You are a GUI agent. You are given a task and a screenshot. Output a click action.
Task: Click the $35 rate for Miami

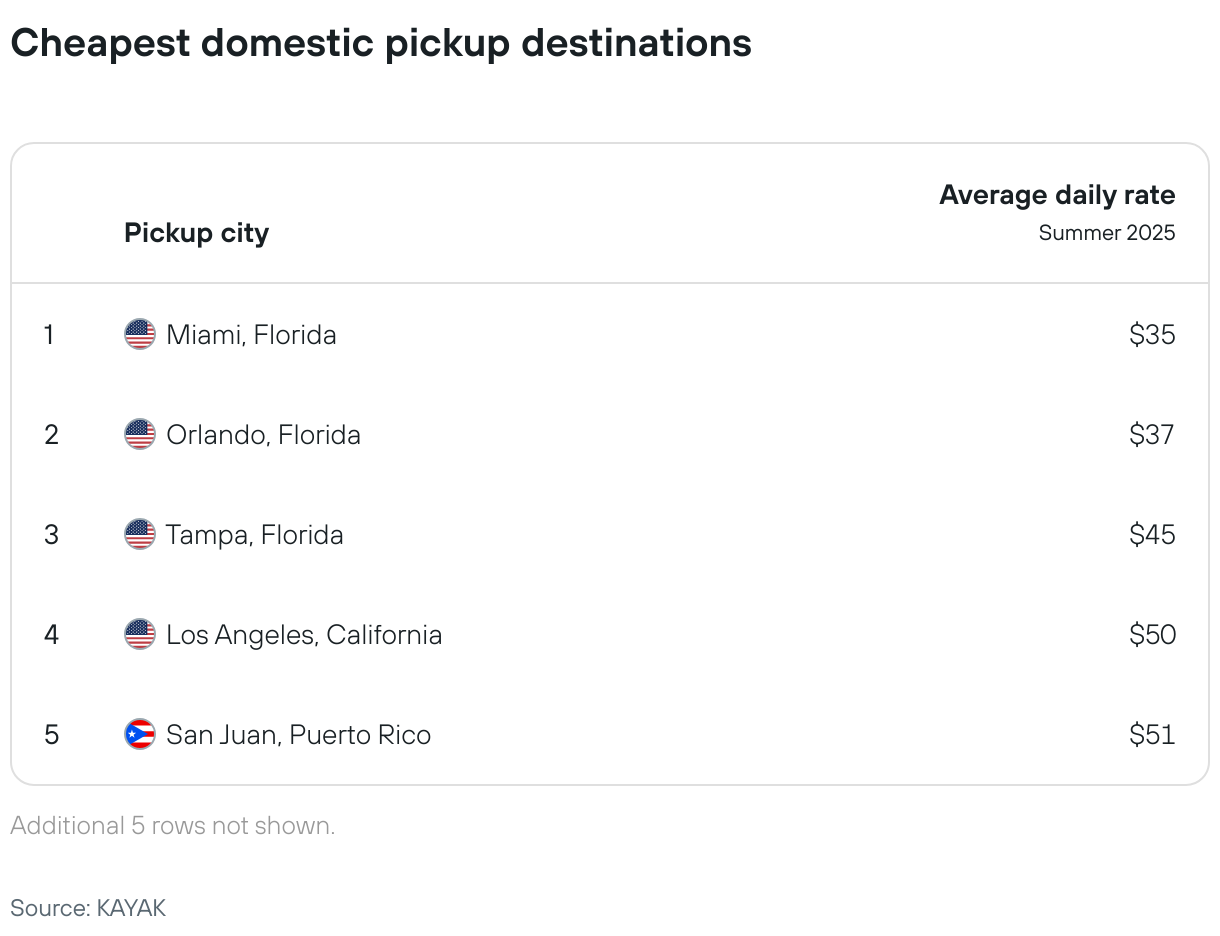(x=1152, y=334)
